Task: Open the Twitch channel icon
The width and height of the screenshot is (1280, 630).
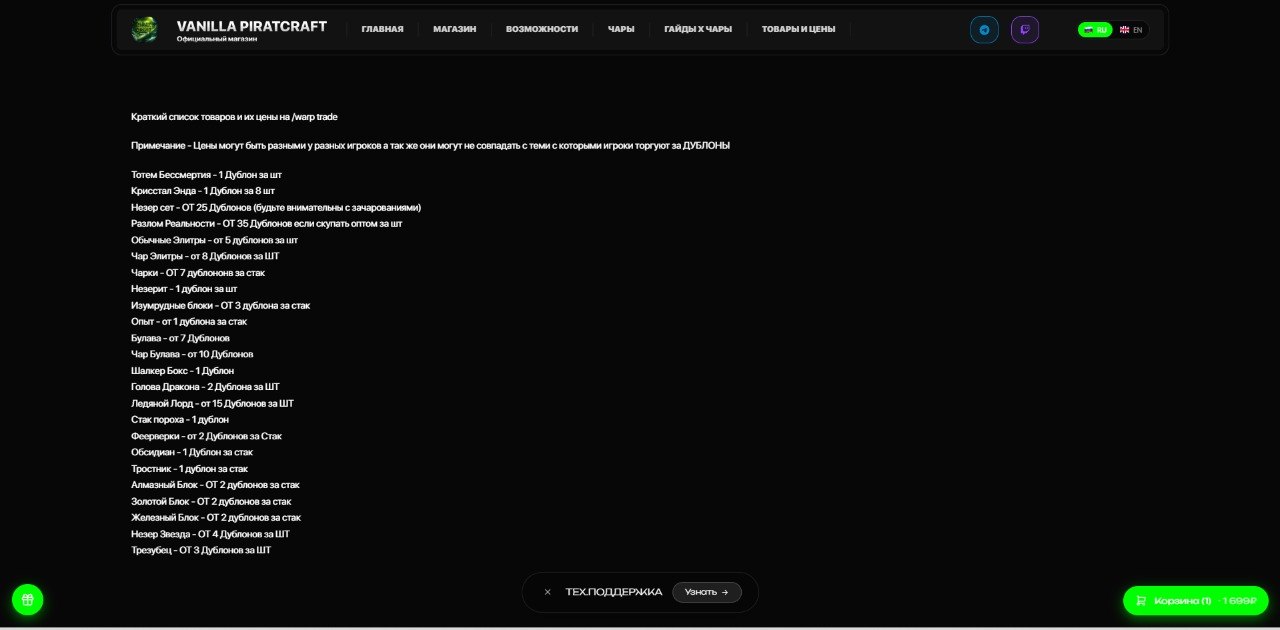Action: click(x=1025, y=30)
